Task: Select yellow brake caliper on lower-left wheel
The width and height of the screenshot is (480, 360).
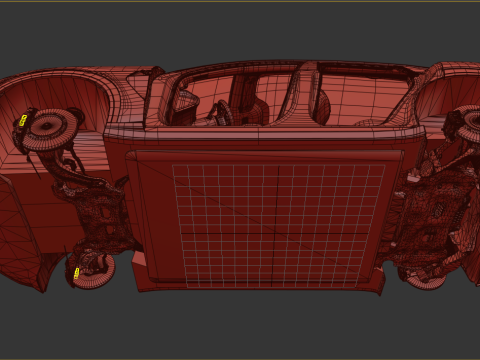Action: [x=76, y=273]
